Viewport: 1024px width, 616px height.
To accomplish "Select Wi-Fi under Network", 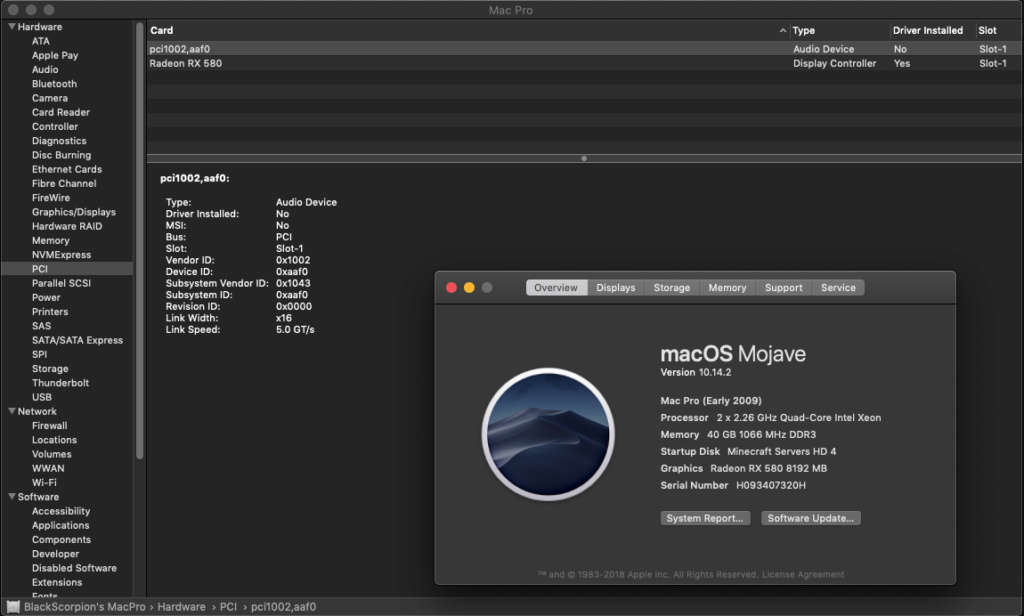I will tap(44, 483).
